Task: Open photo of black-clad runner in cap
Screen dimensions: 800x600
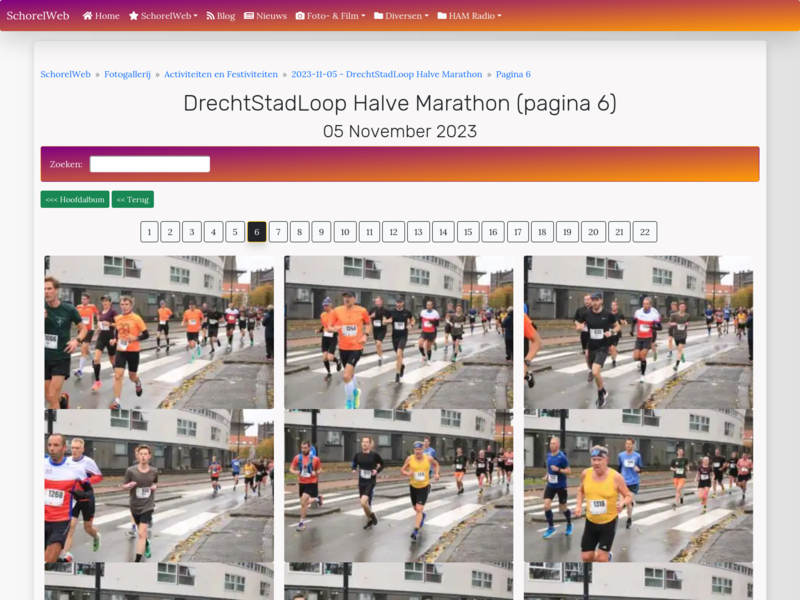Action: (638, 332)
